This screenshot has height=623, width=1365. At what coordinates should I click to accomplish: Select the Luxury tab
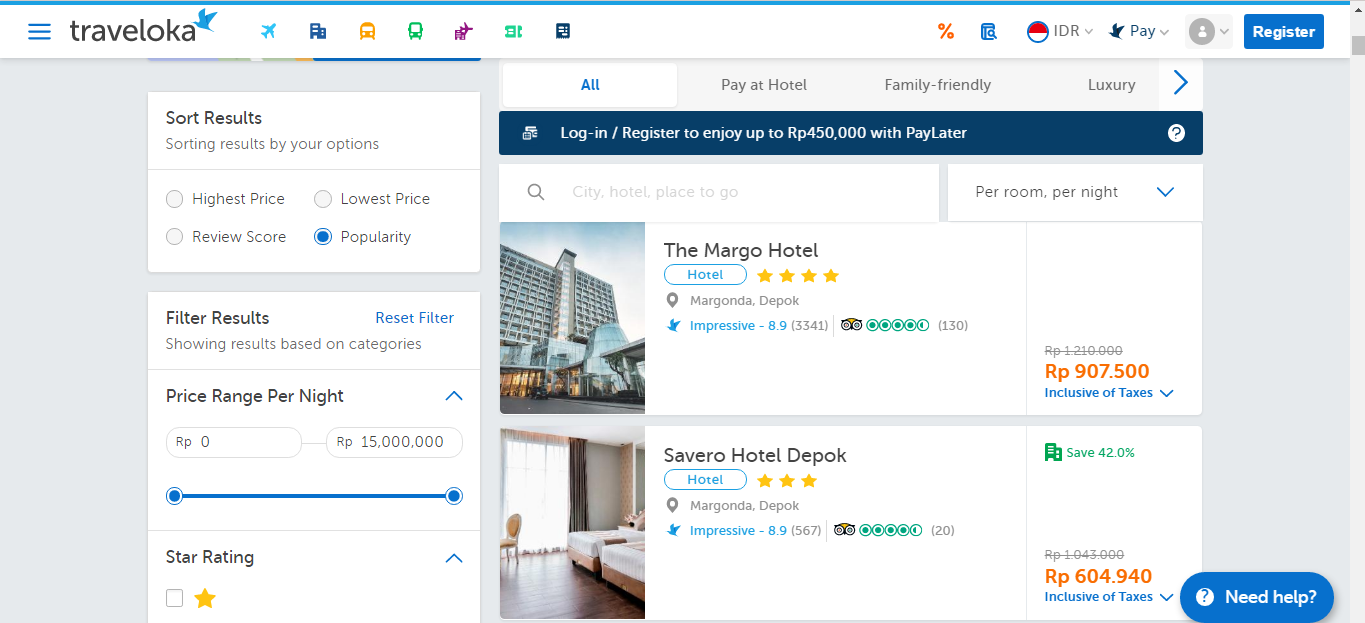click(1111, 85)
